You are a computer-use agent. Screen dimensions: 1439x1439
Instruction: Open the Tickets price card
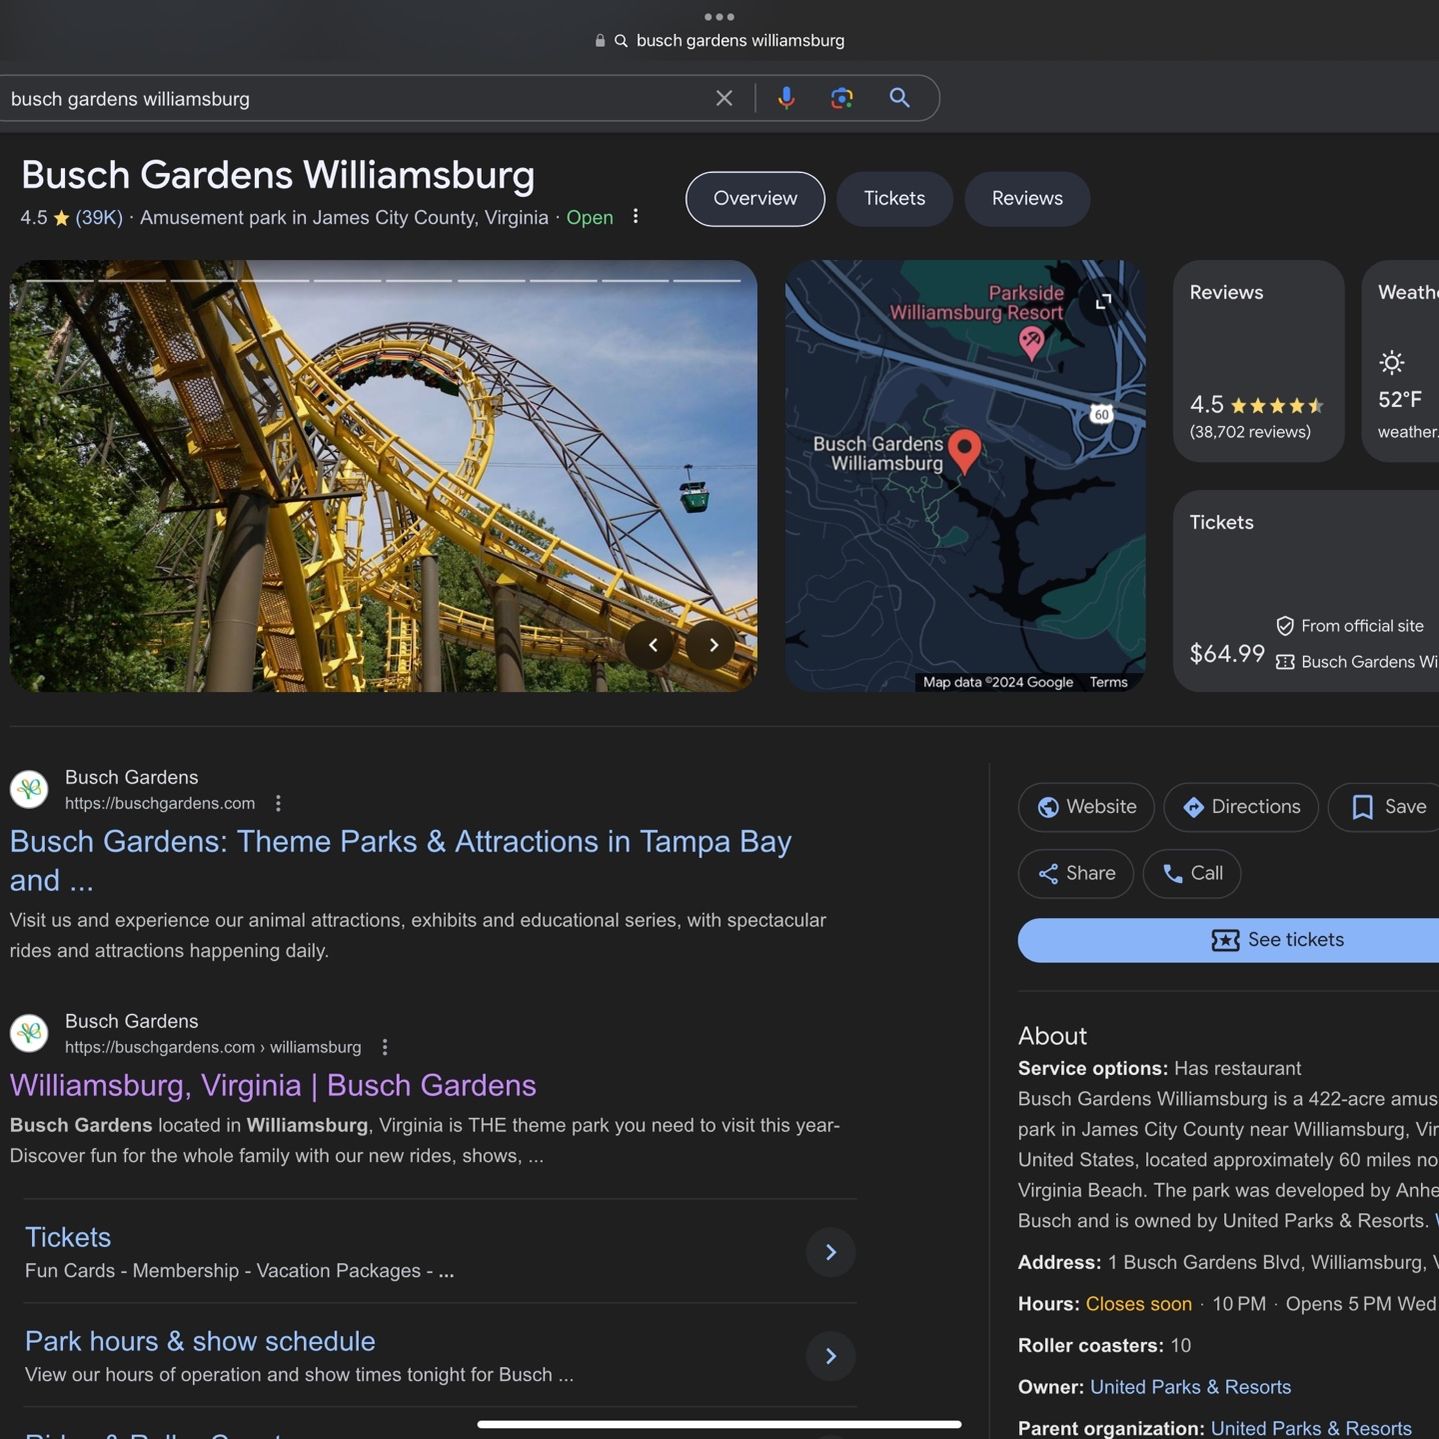[x=1306, y=591]
